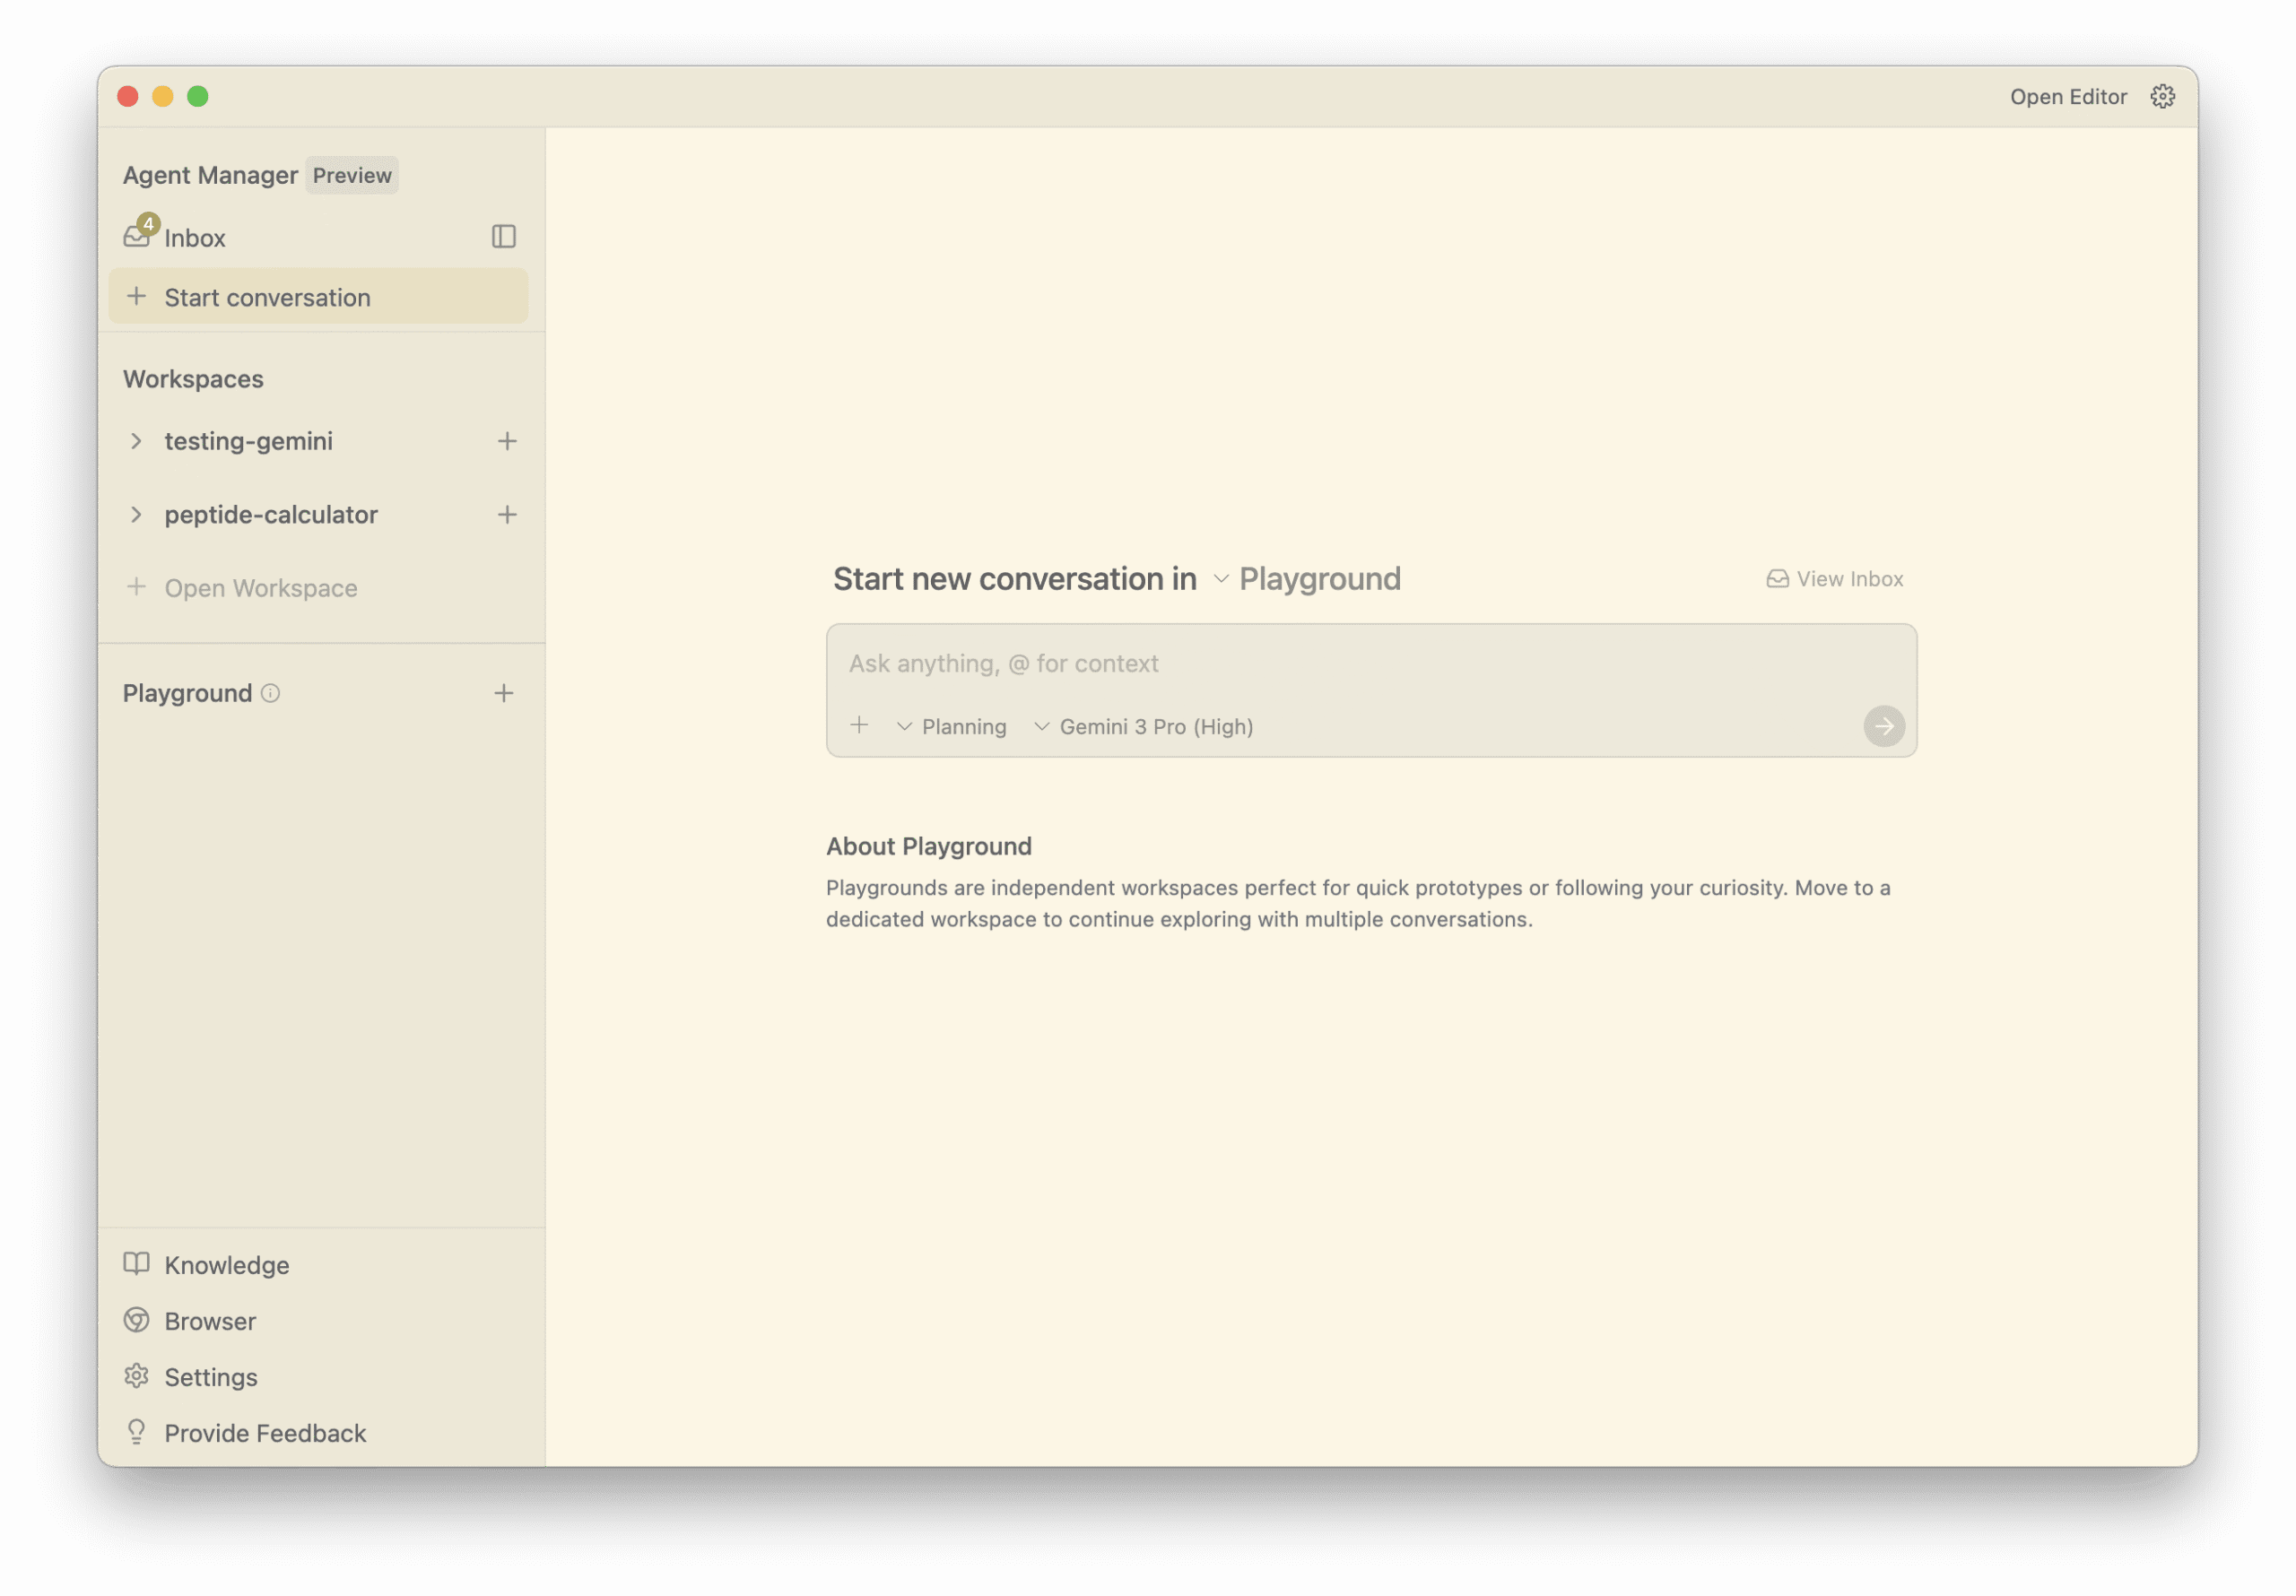Image resolution: width=2296 pixels, height=1596 pixels.
Task: Add new Playground with plus icon
Action: (503, 693)
